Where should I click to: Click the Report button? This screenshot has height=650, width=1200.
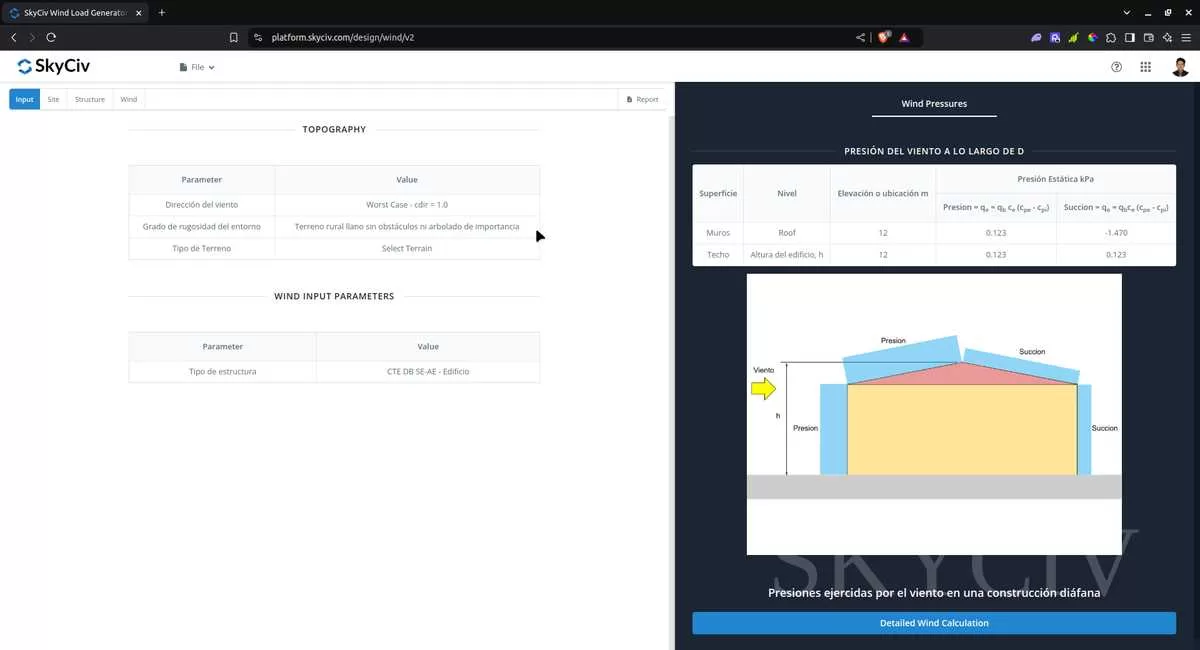[642, 99]
